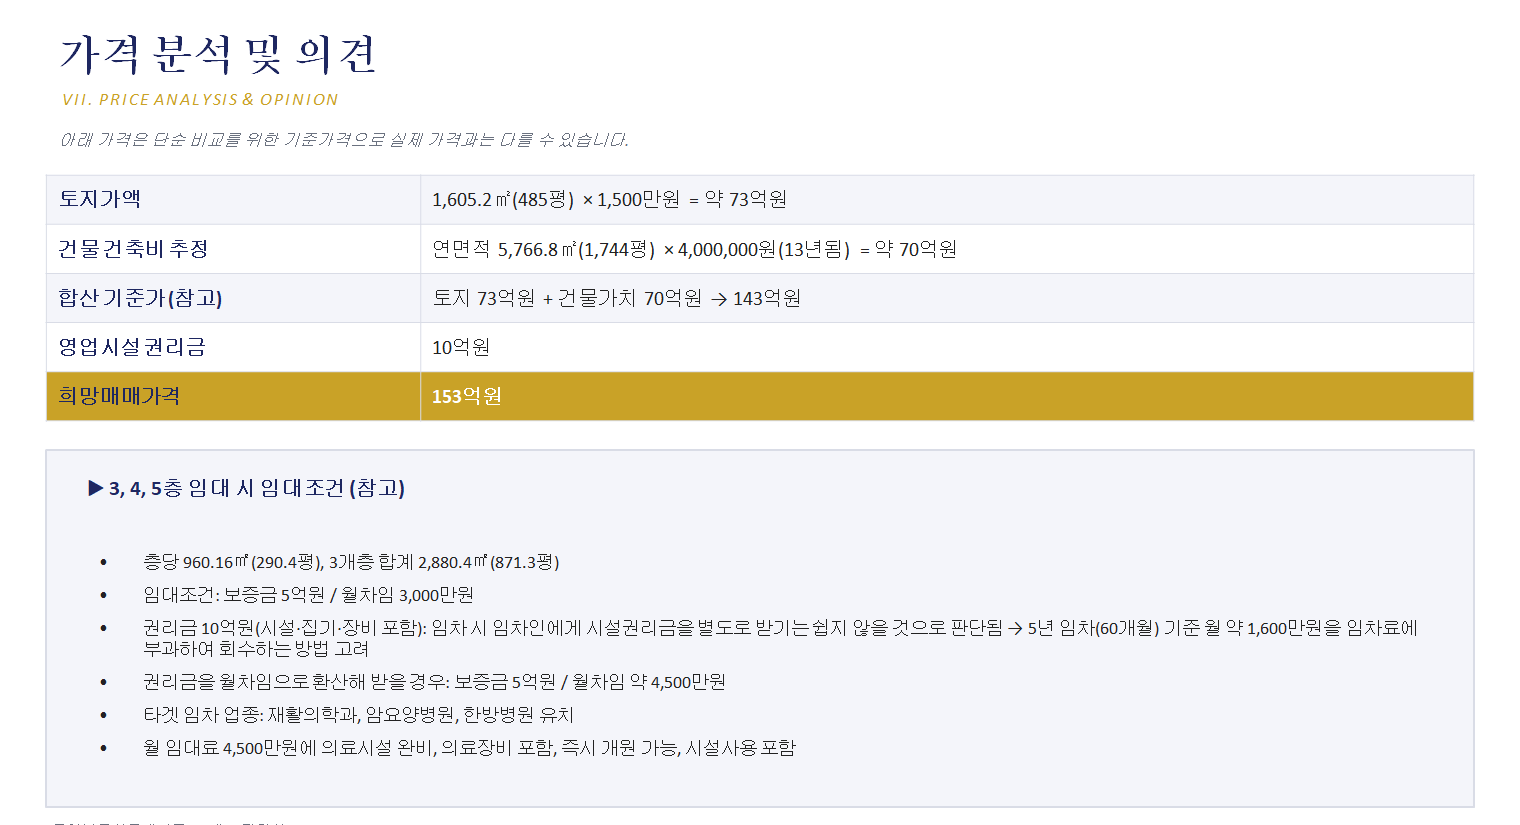Select the 합산기준가(참고) row label
Image resolution: width=1520 pixels, height=825 pixels.
click(x=233, y=298)
